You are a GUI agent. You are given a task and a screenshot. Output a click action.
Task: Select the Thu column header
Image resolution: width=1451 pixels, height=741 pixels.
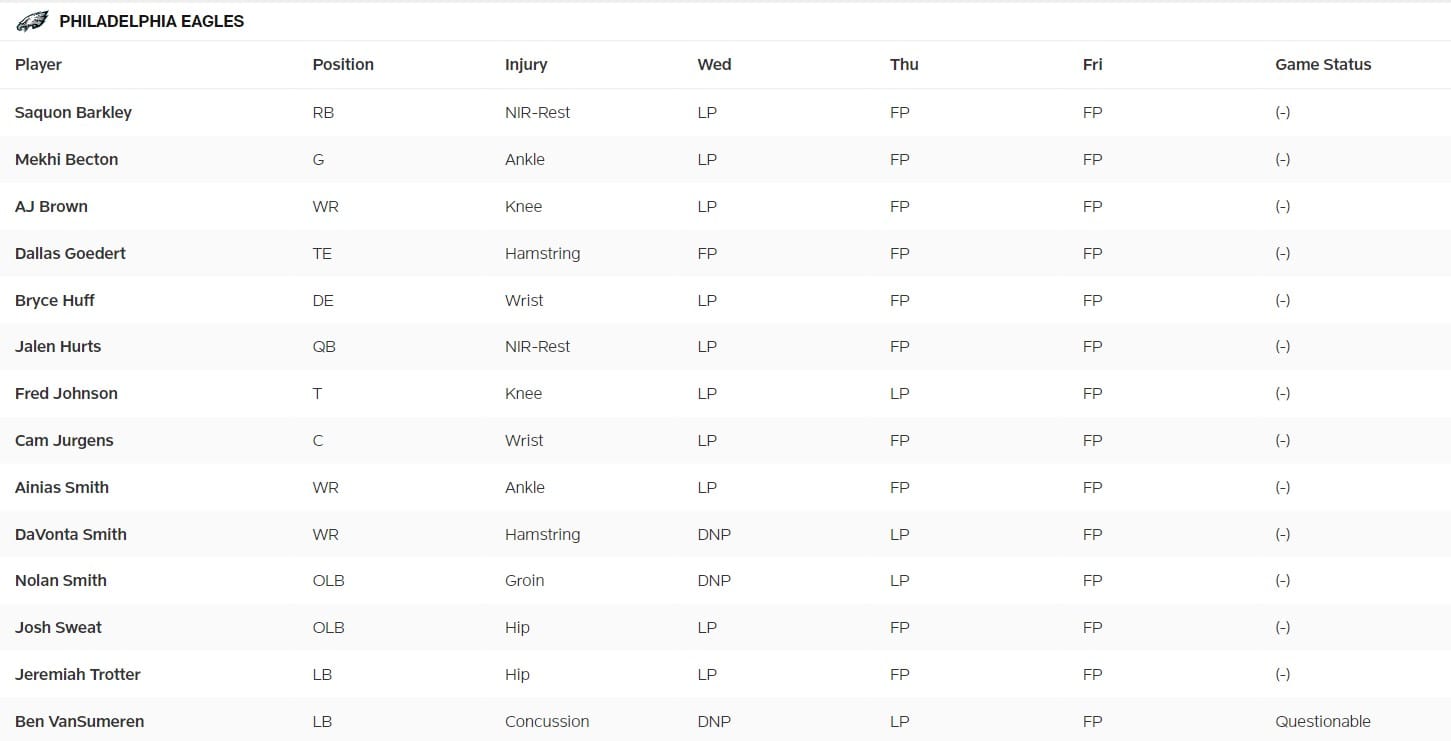point(904,65)
